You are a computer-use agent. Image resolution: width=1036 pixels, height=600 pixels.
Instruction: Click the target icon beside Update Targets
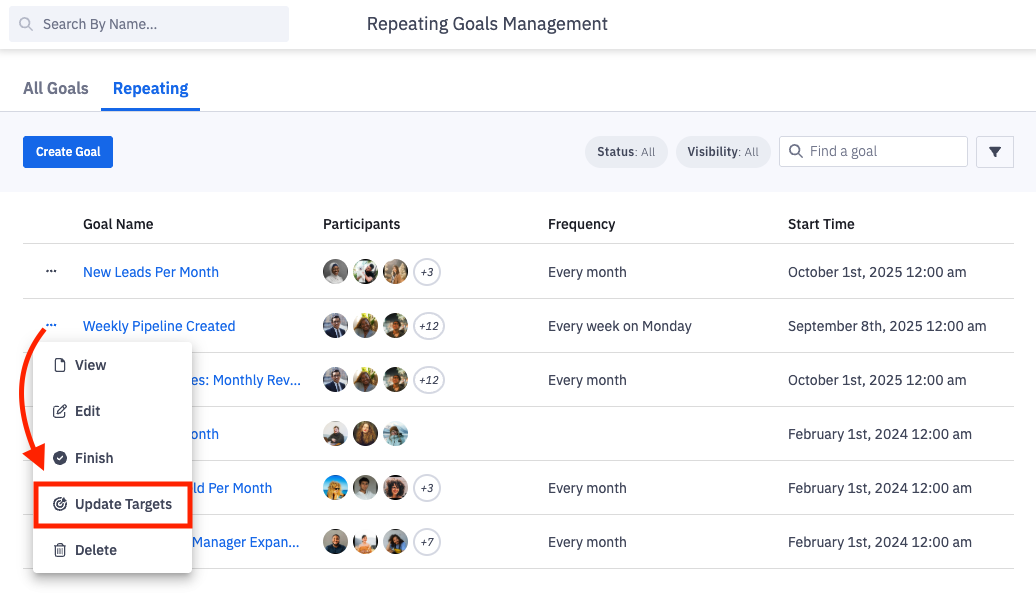[x=60, y=504]
